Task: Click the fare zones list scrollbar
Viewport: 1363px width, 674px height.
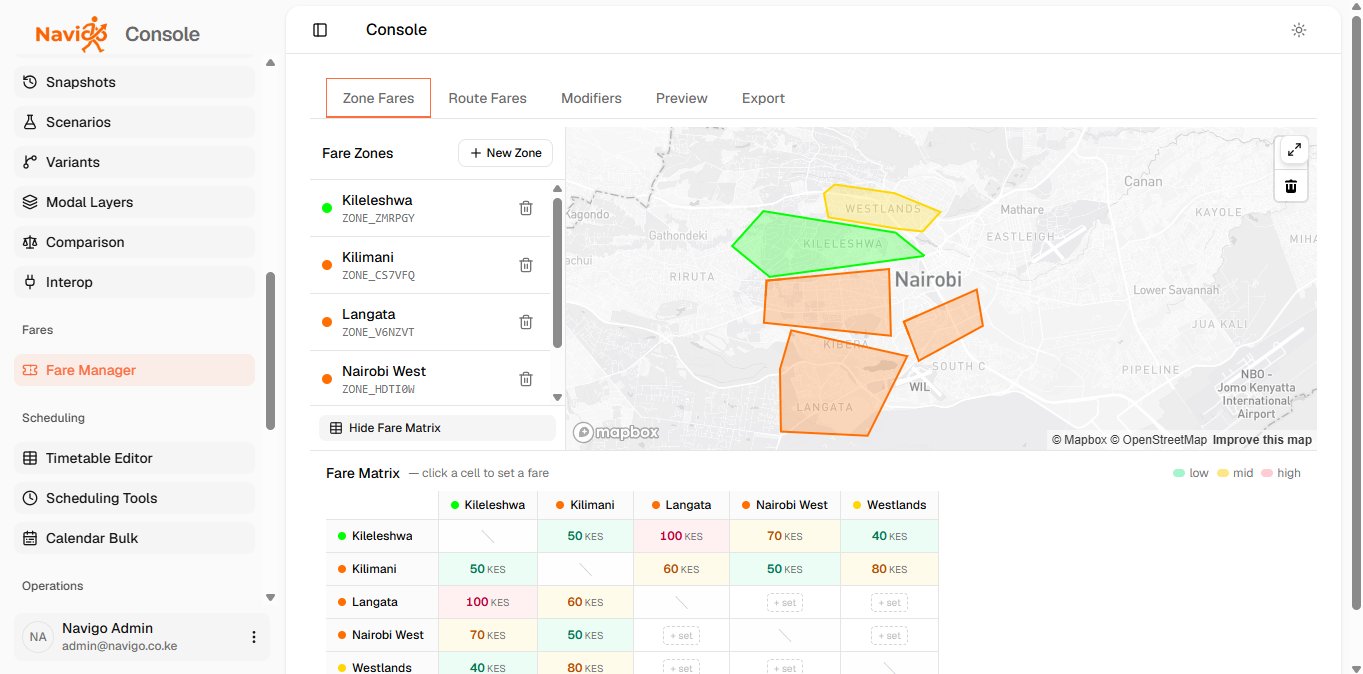Action: coord(557,272)
